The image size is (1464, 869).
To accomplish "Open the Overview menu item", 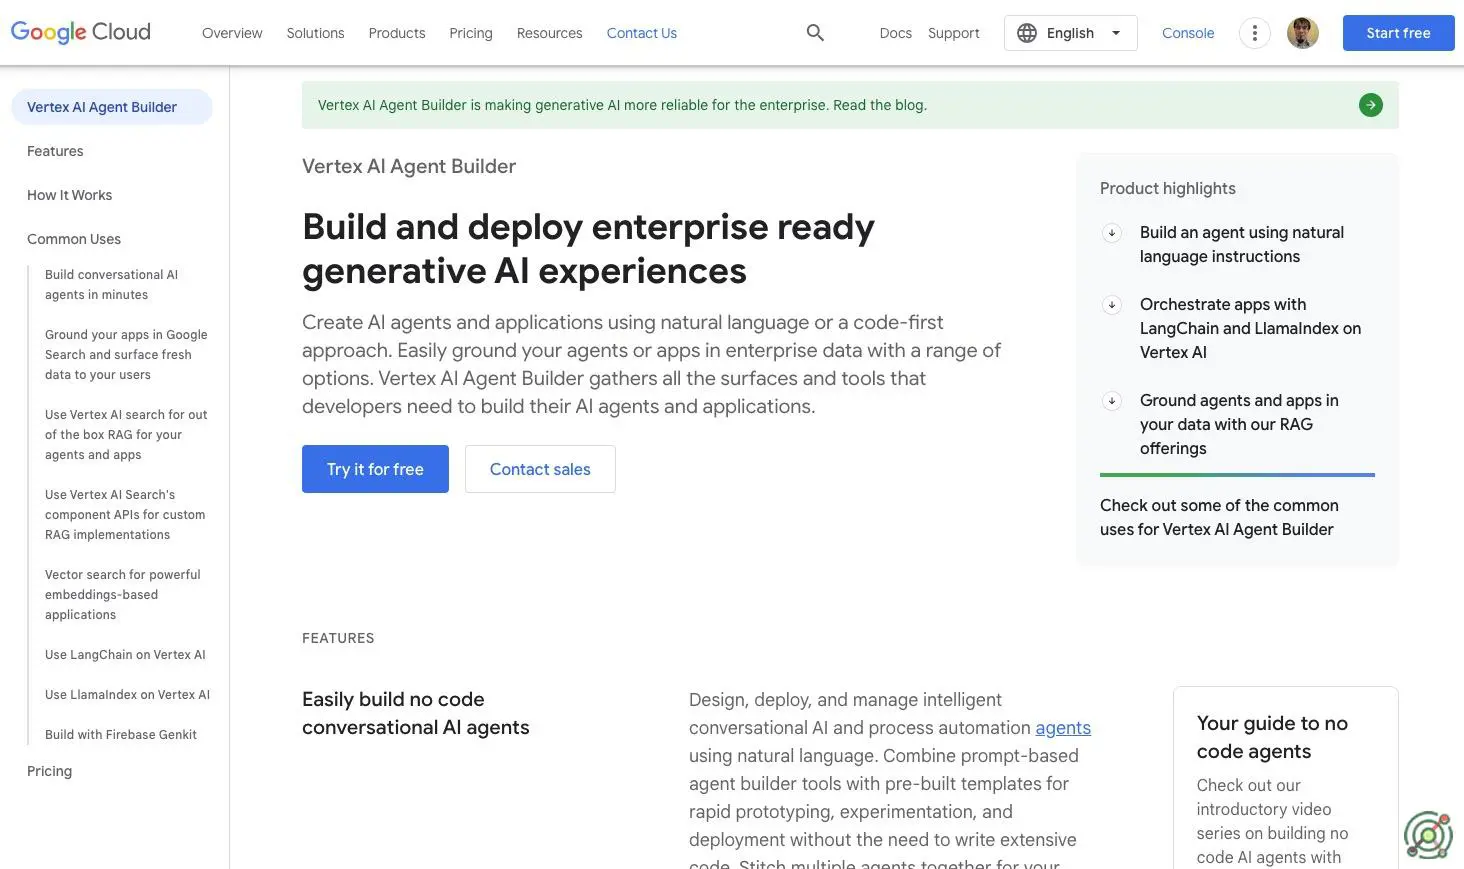I will pos(232,33).
